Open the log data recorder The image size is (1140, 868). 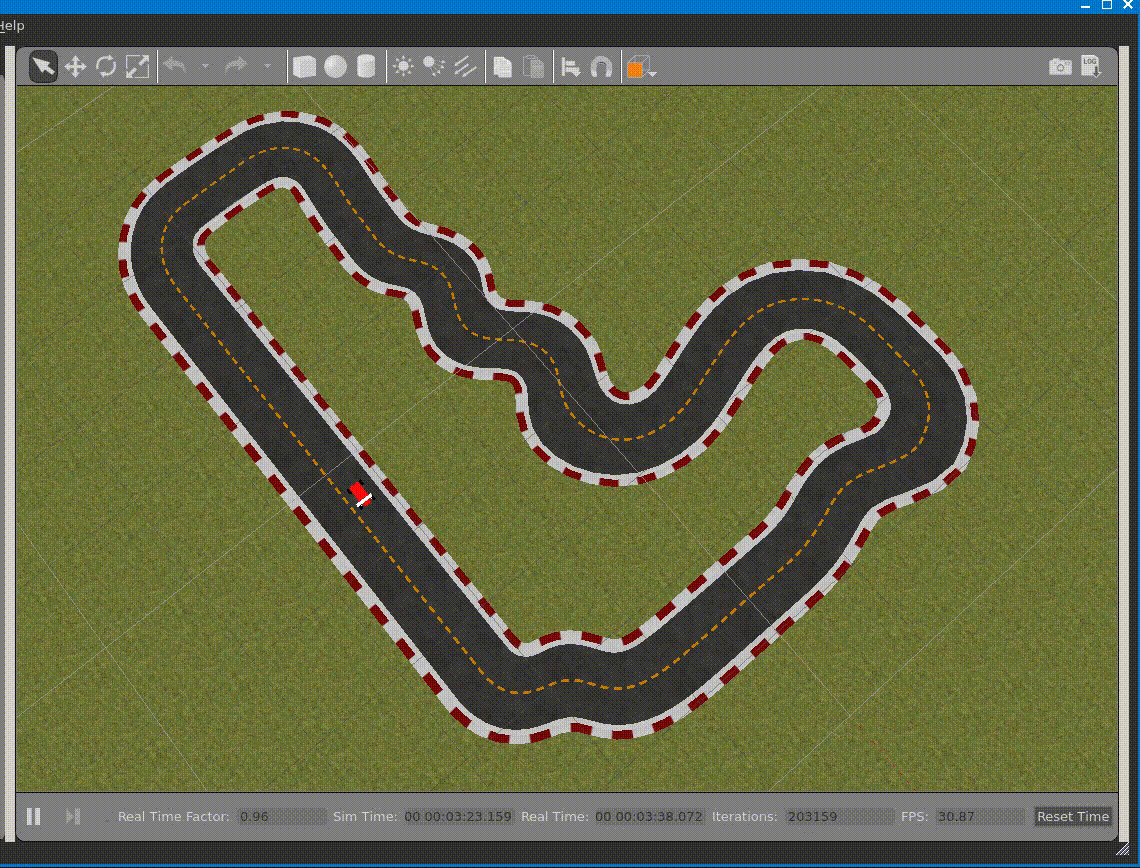pos(1091,66)
